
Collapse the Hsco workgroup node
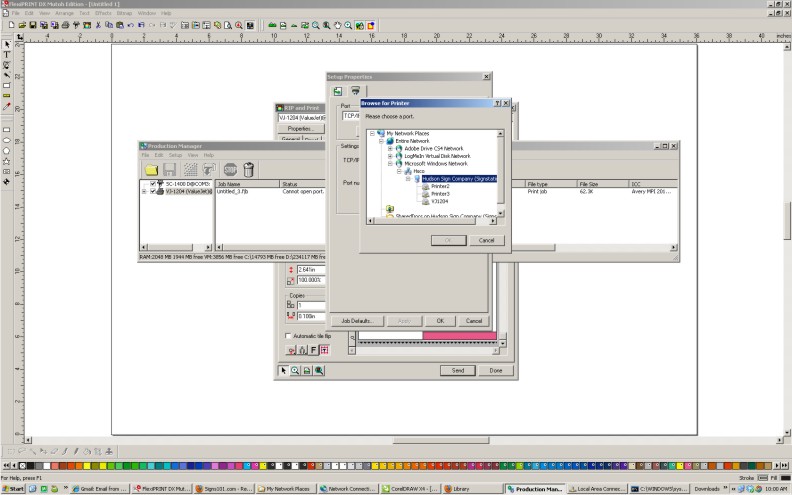tap(399, 171)
